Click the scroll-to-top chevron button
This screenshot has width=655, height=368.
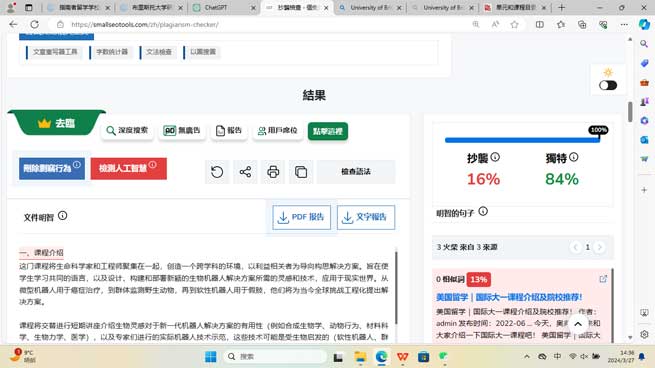[578, 324]
